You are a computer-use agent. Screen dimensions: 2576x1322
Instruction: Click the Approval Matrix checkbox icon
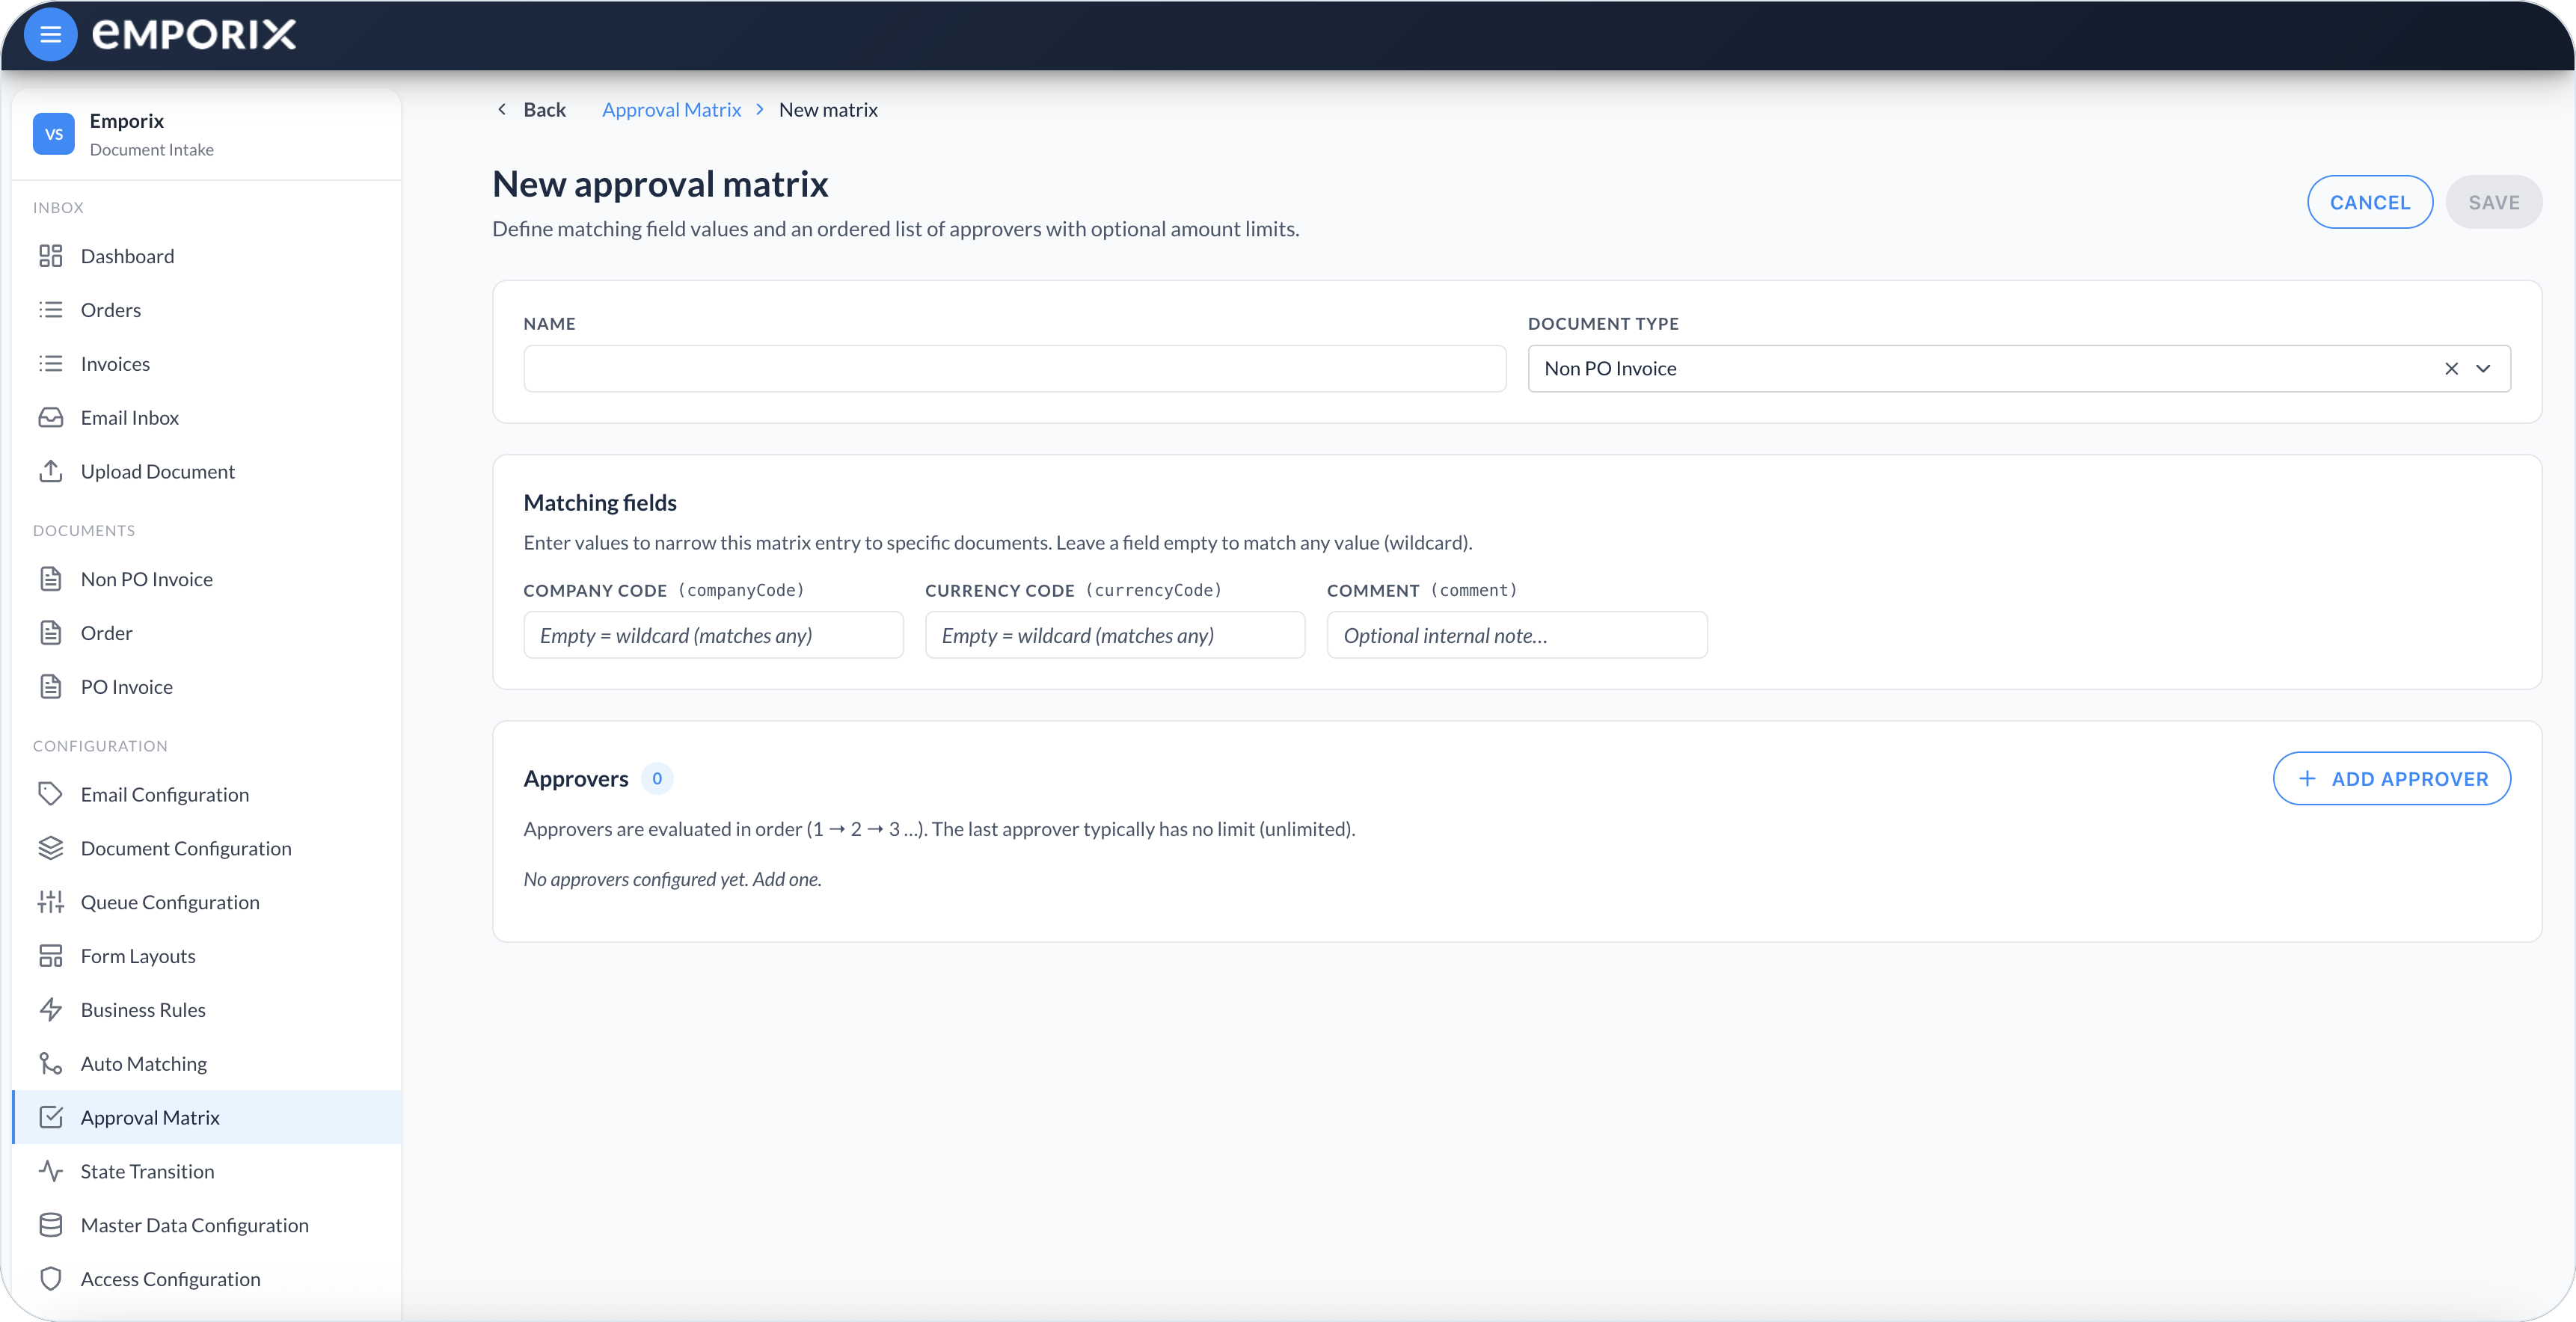51,1117
